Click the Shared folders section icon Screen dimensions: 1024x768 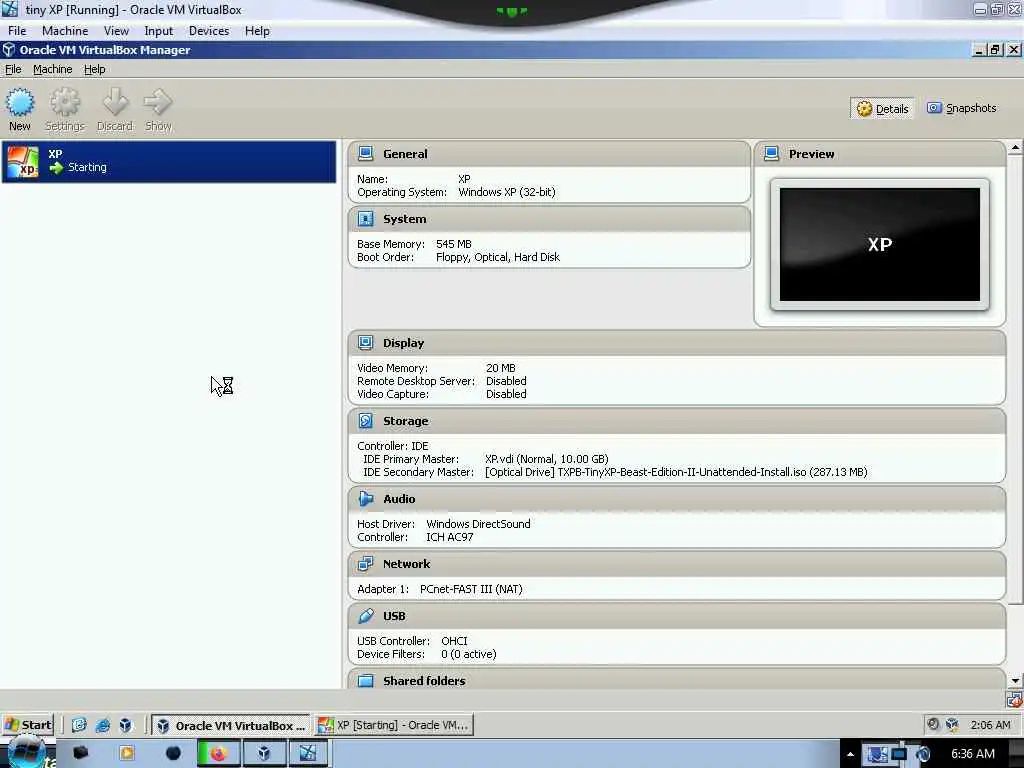click(366, 680)
